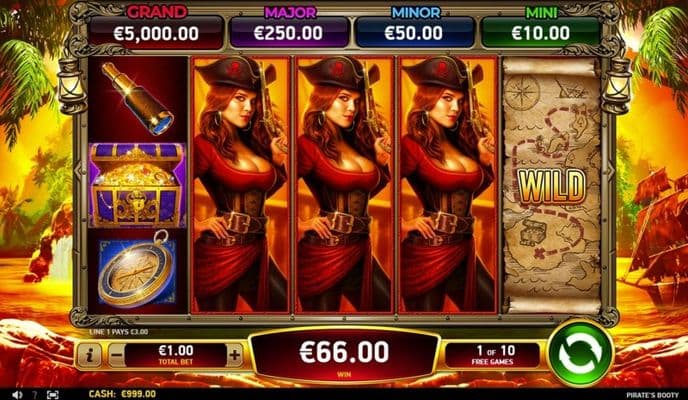Toggle fullscreen mode
Viewport: 688px width, 400px height.
(52, 394)
